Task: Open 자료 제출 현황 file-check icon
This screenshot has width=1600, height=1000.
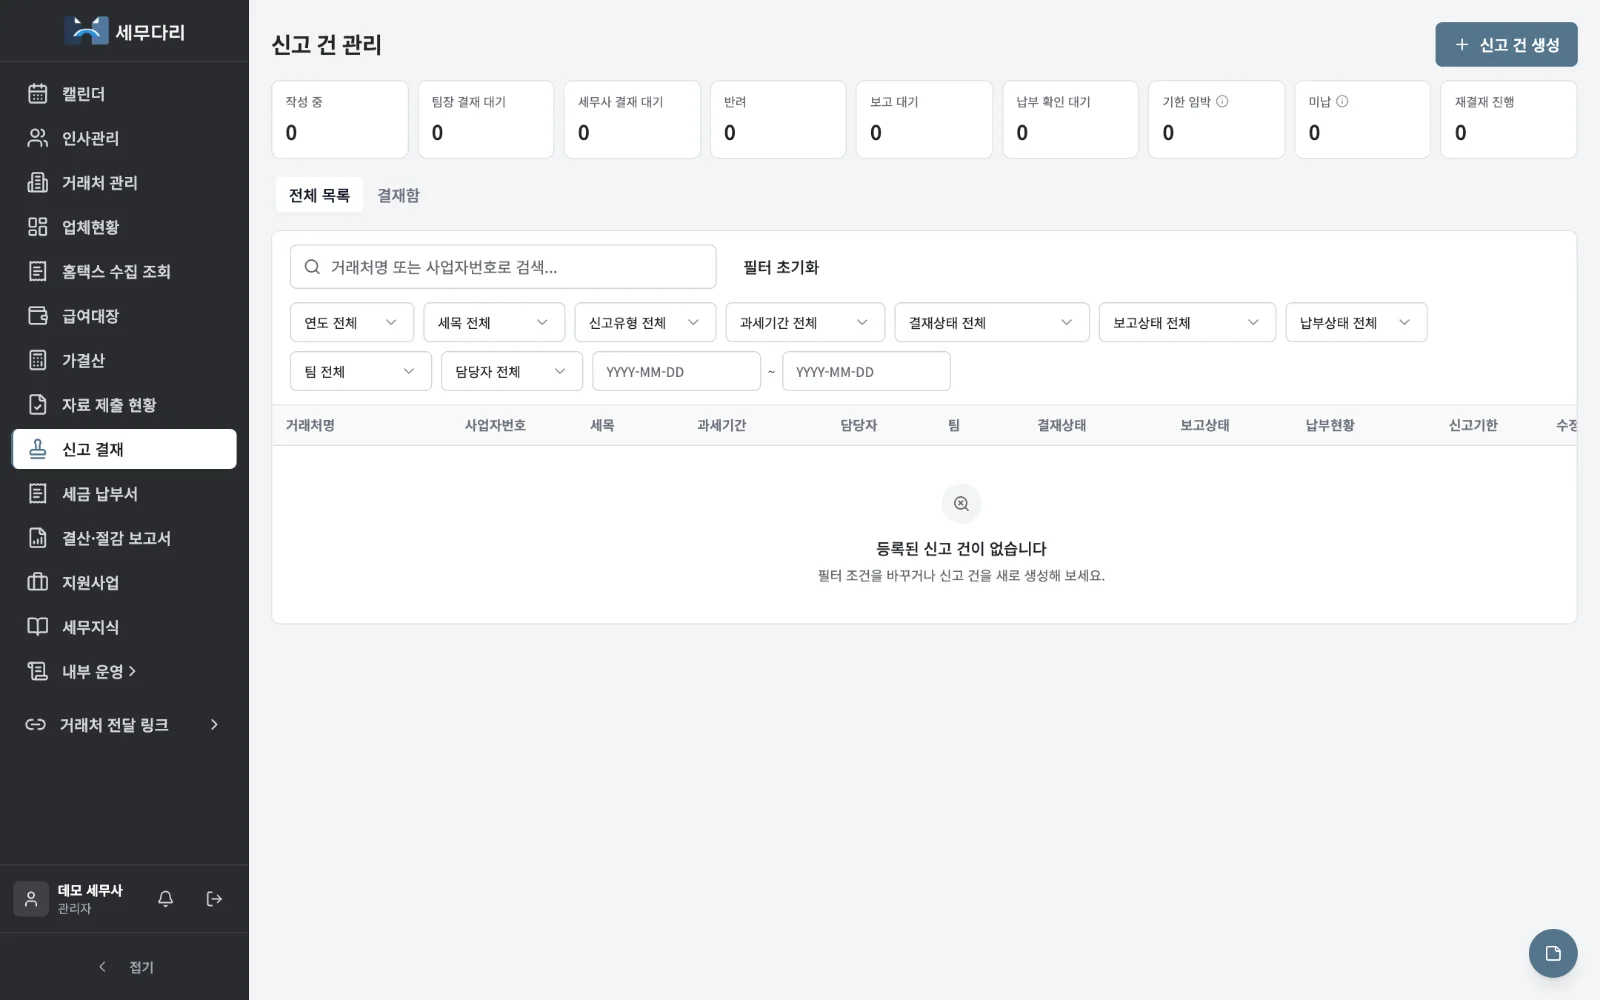Action: (38, 405)
